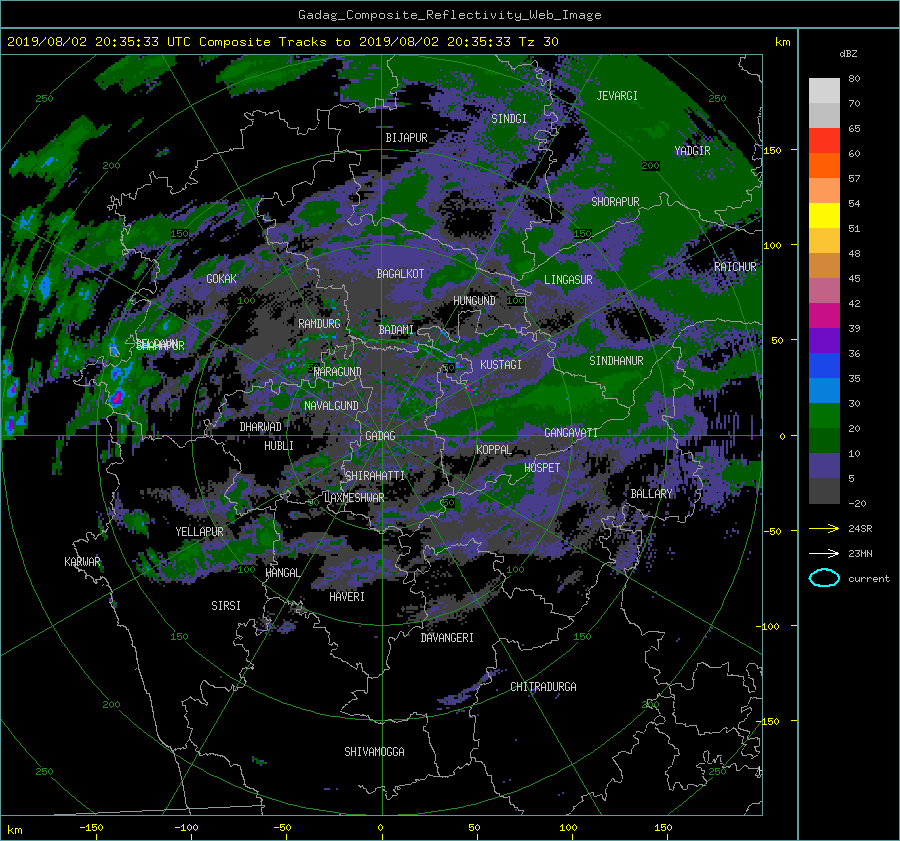Click the yellow 51 dBZ color swatch

click(x=824, y=215)
